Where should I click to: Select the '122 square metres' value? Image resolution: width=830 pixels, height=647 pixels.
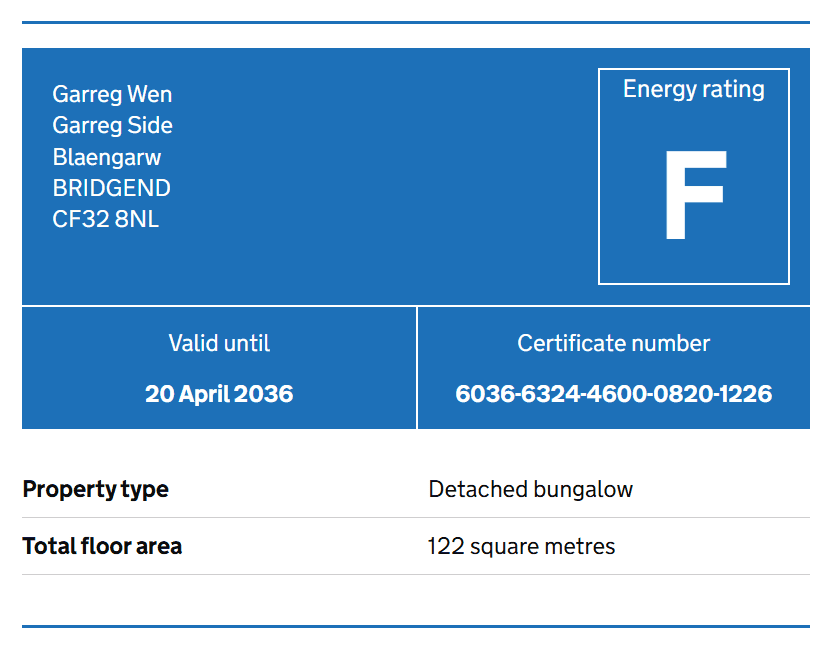tap(521, 546)
